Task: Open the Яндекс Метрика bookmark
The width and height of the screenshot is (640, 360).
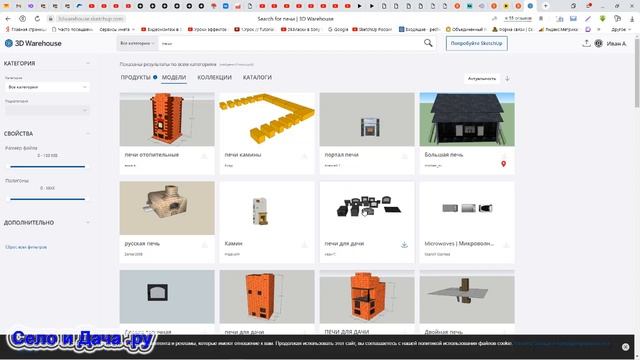Action: coord(558,29)
